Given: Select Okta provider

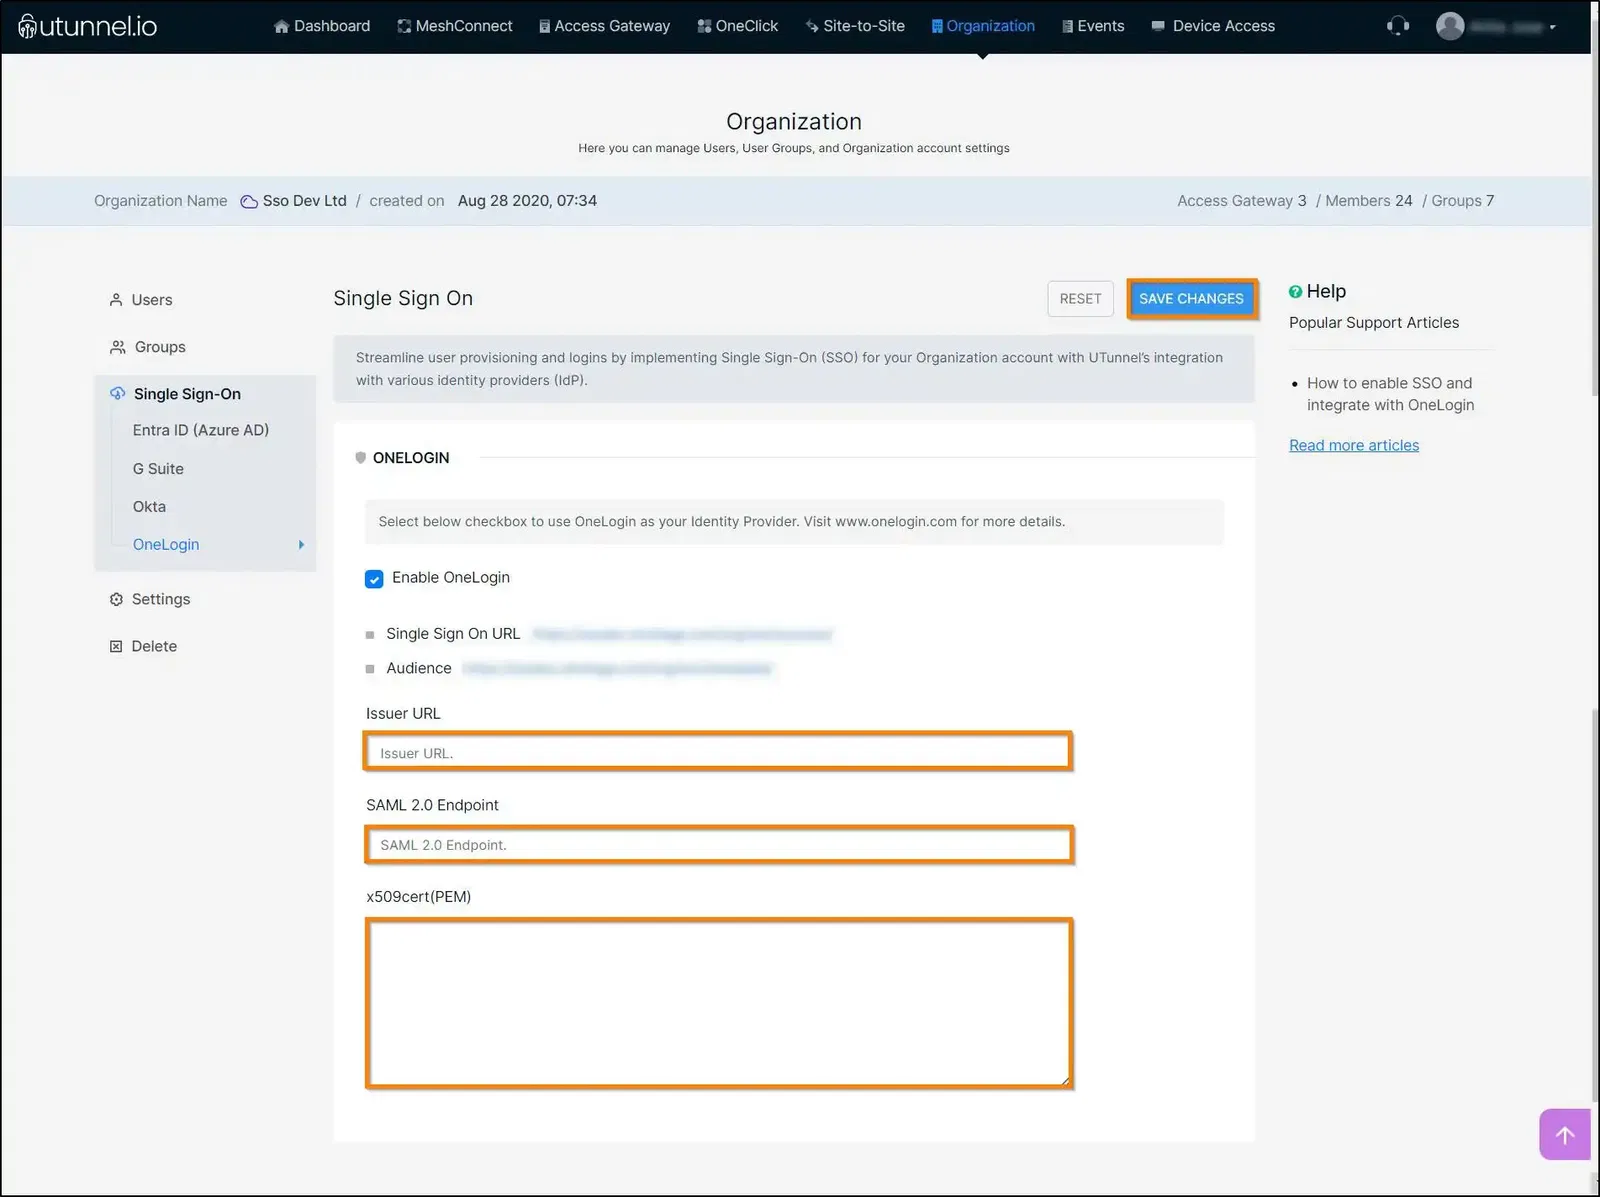Looking at the screenshot, I should pyautogui.click(x=149, y=507).
